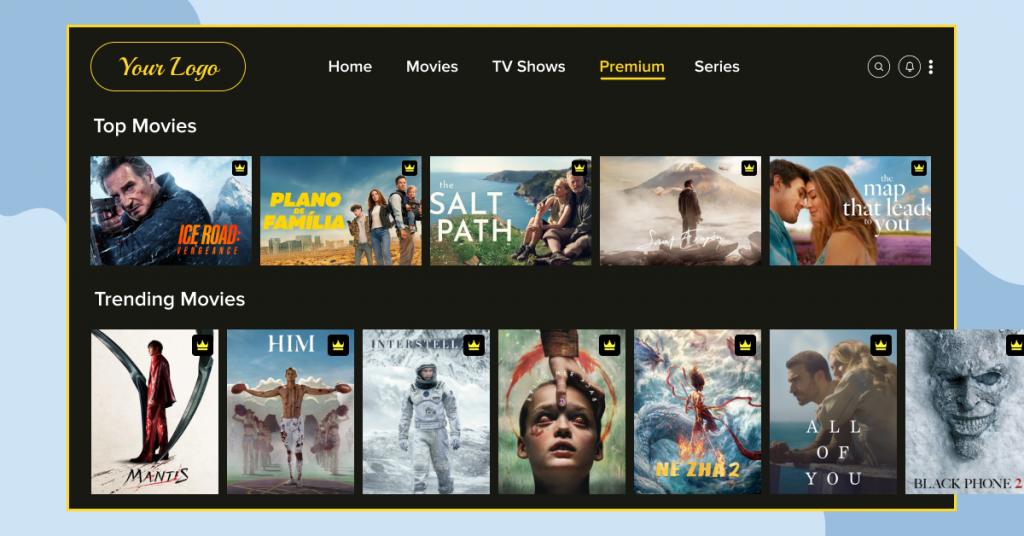Open the Interstellar movie poster

point(426,411)
